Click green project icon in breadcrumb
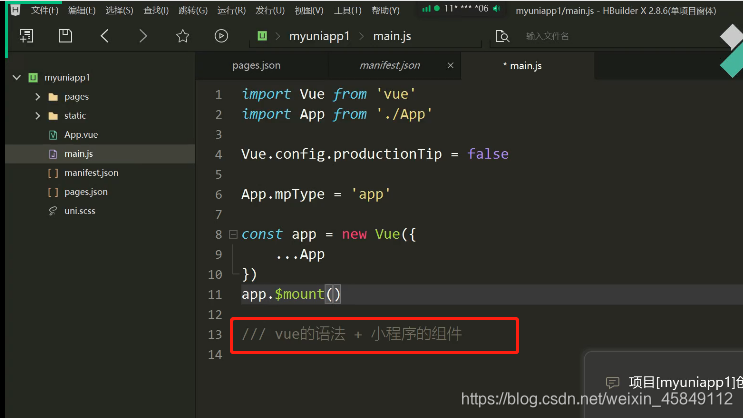Screen dimensions: 743x418 coord(262,36)
